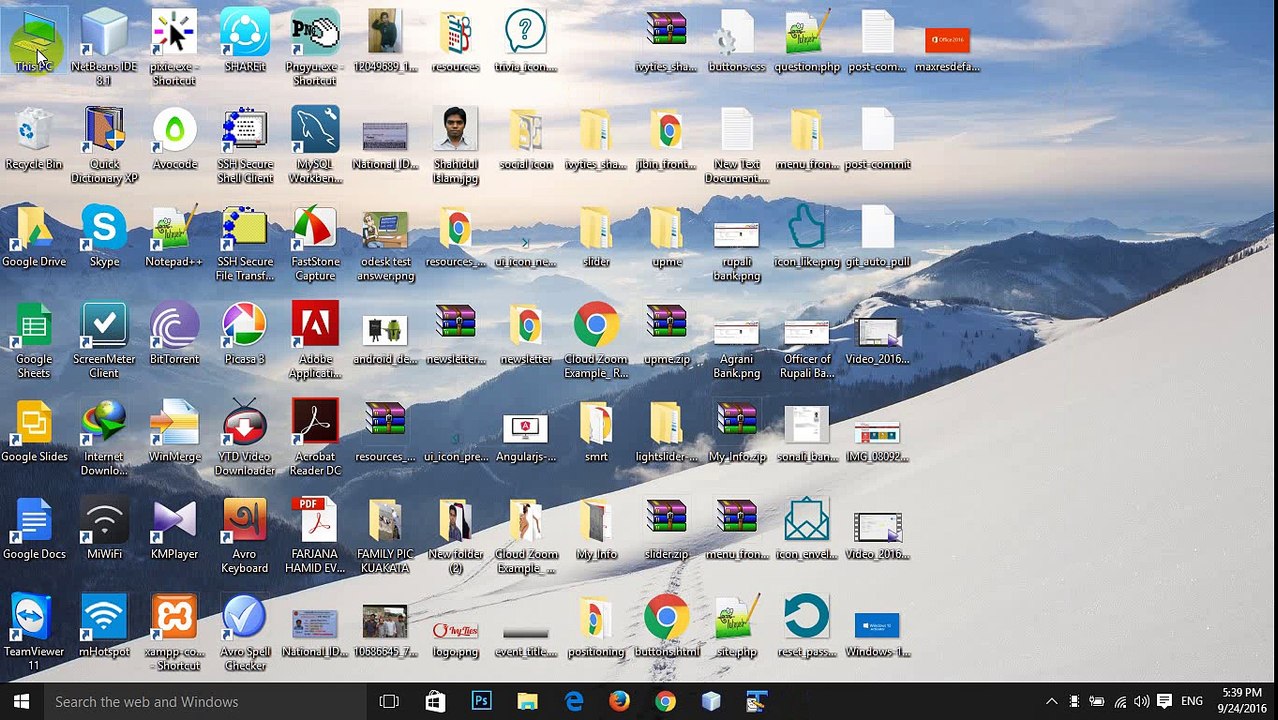Select the YTD Video Downloader shortcut
Screen dimensions: 1278x720
tap(245, 438)
